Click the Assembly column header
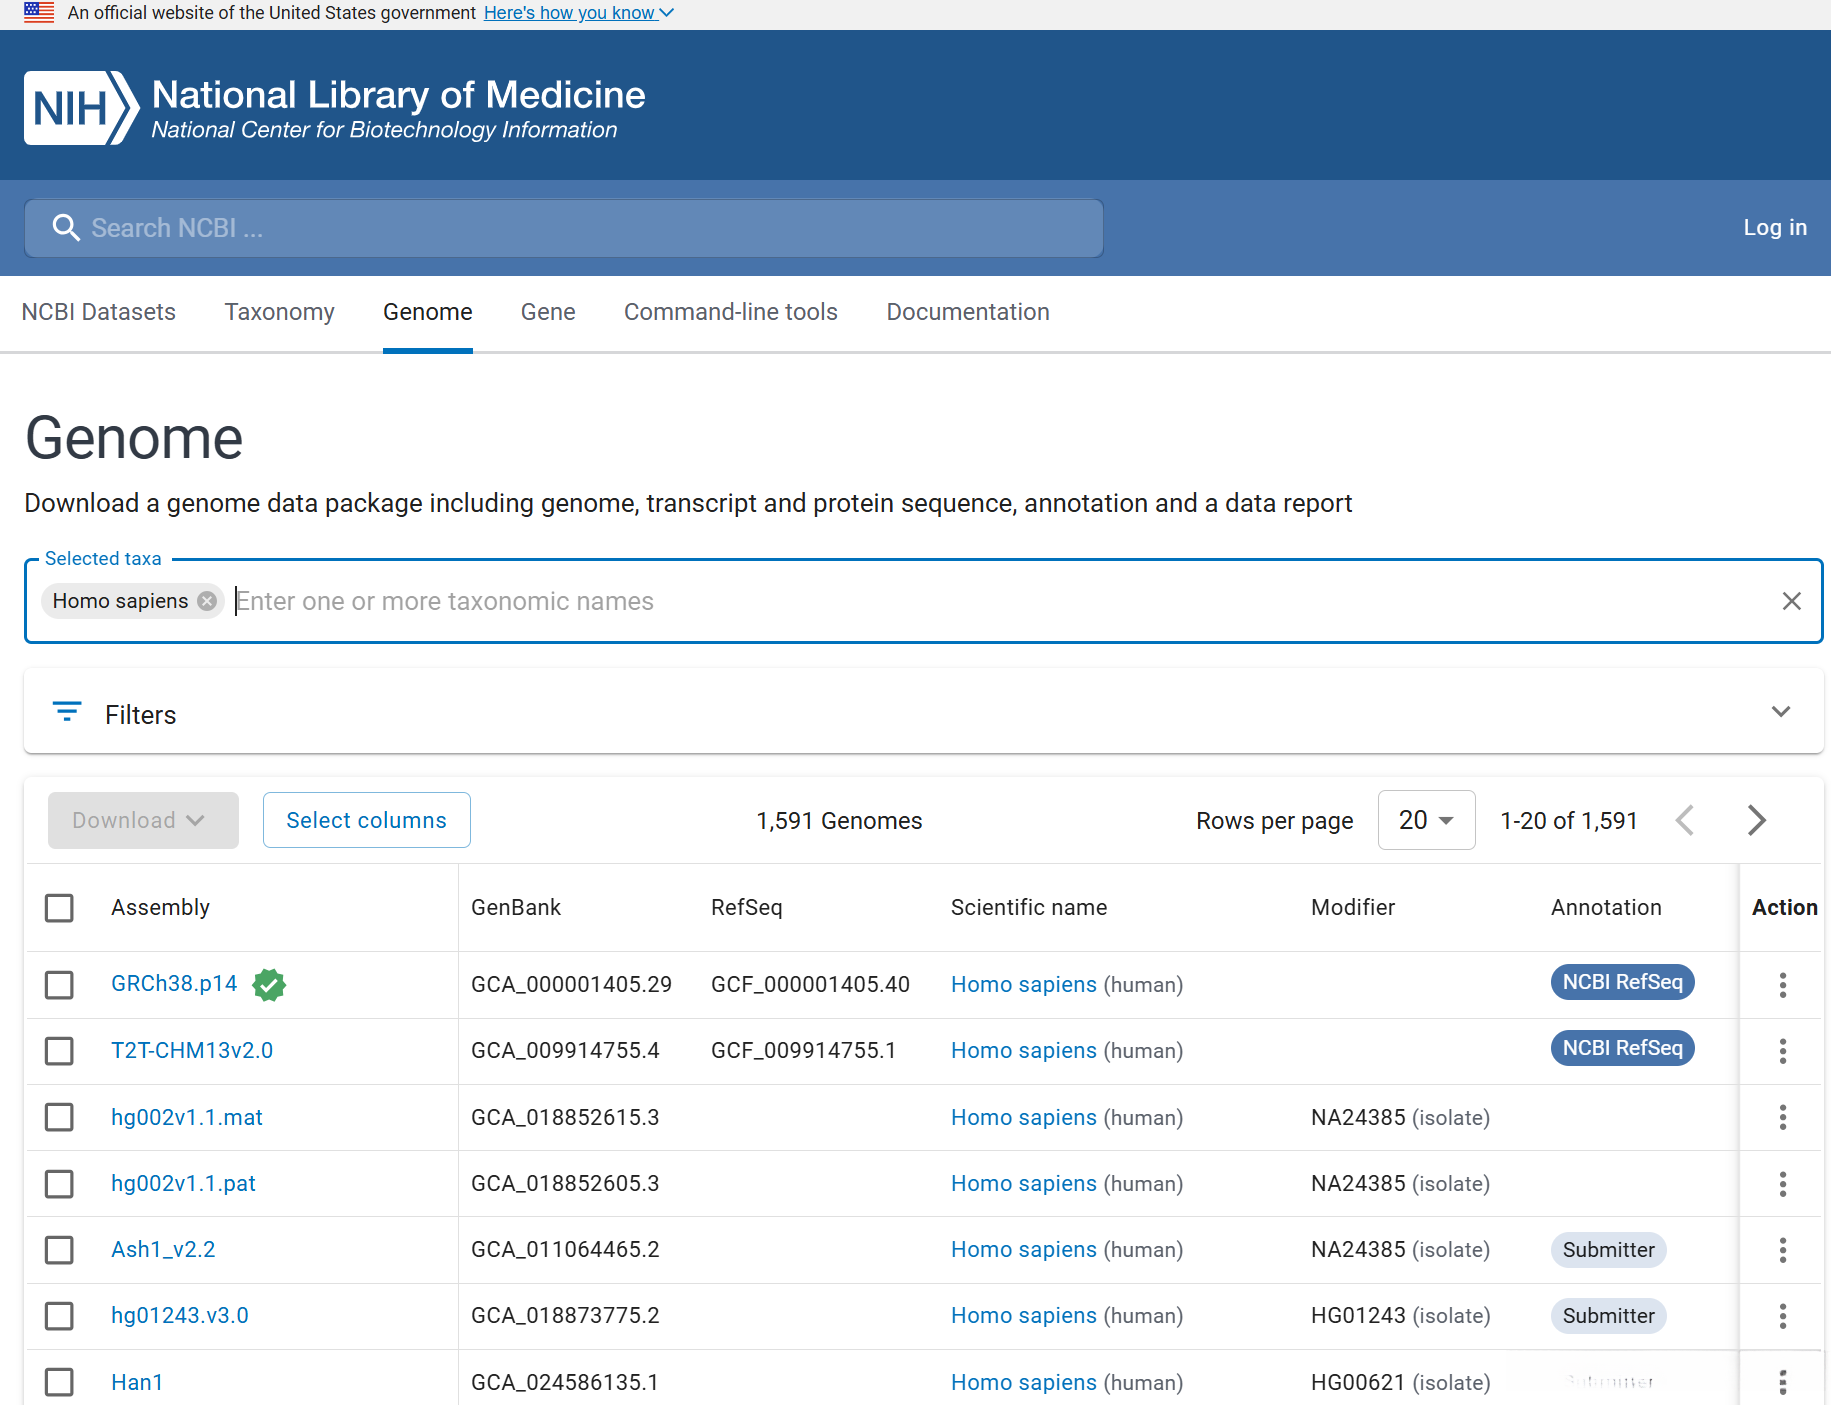 tap(160, 907)
